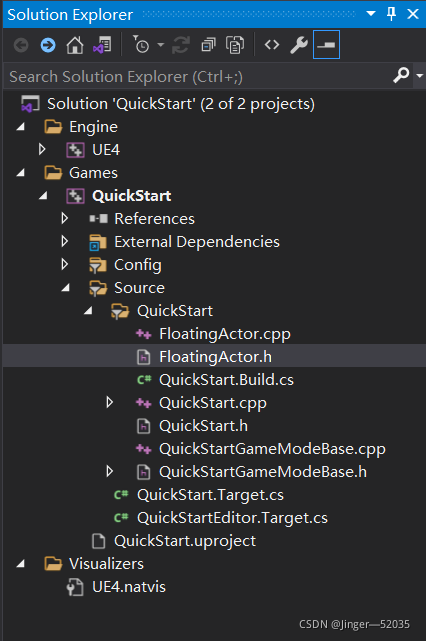Expand the References node
The image size is (426, 641).
click(65, 218)
